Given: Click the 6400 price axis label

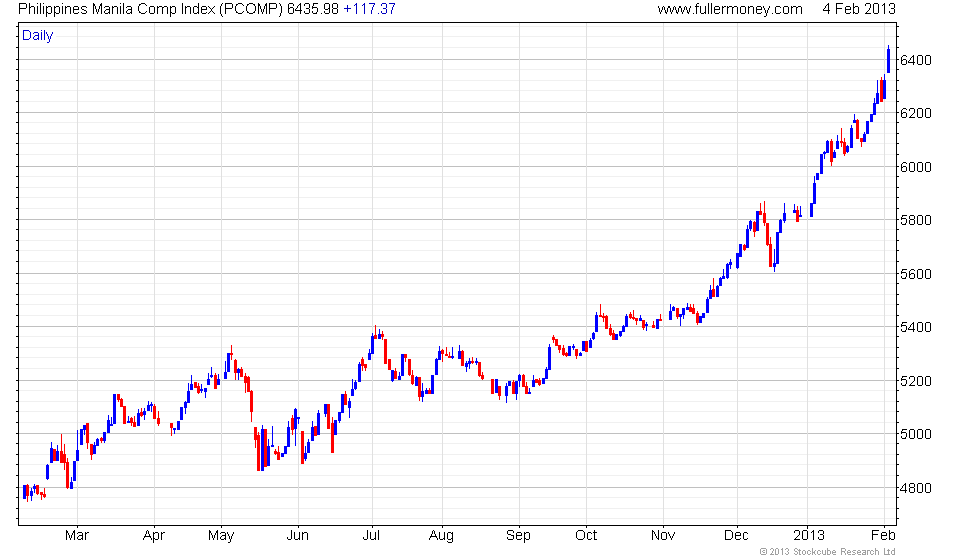Looking at the screenshot, I should [916, 60].
